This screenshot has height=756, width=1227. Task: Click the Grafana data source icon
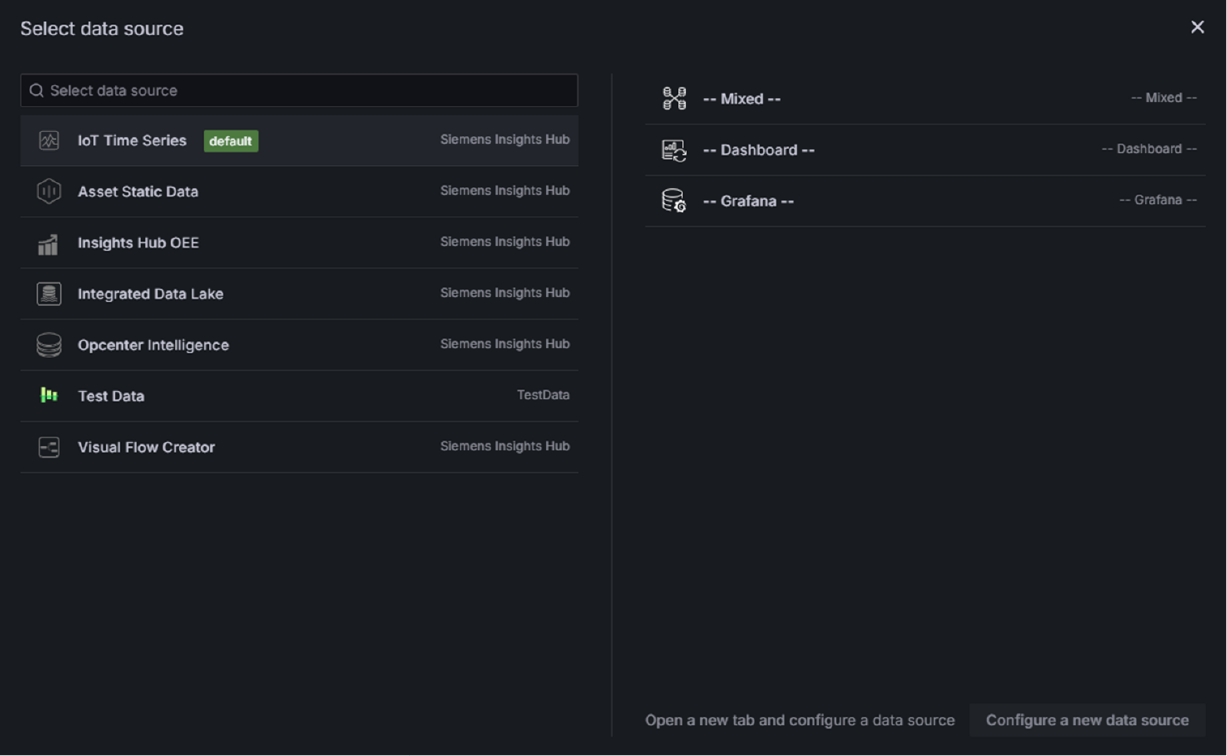click(x=675, y=200)
